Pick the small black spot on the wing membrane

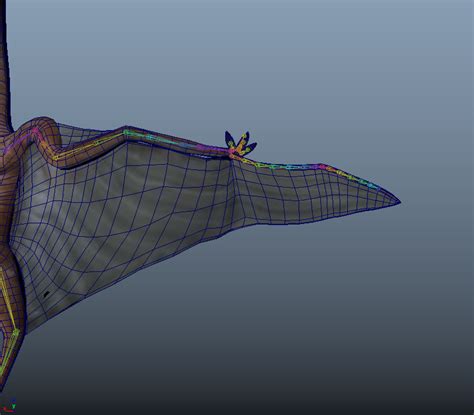coord(47,294)
